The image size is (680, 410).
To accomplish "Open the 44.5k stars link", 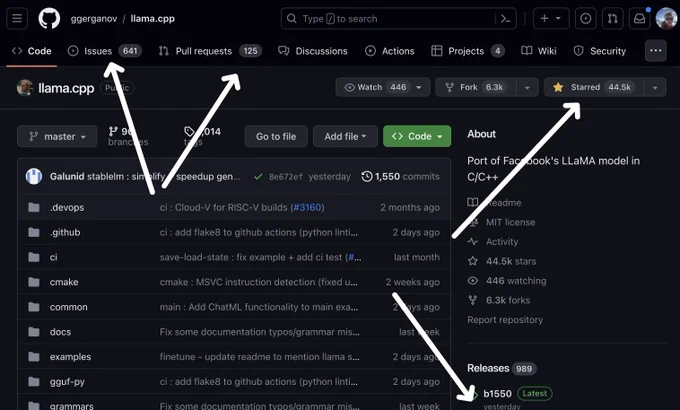I will tap(511, 261).
